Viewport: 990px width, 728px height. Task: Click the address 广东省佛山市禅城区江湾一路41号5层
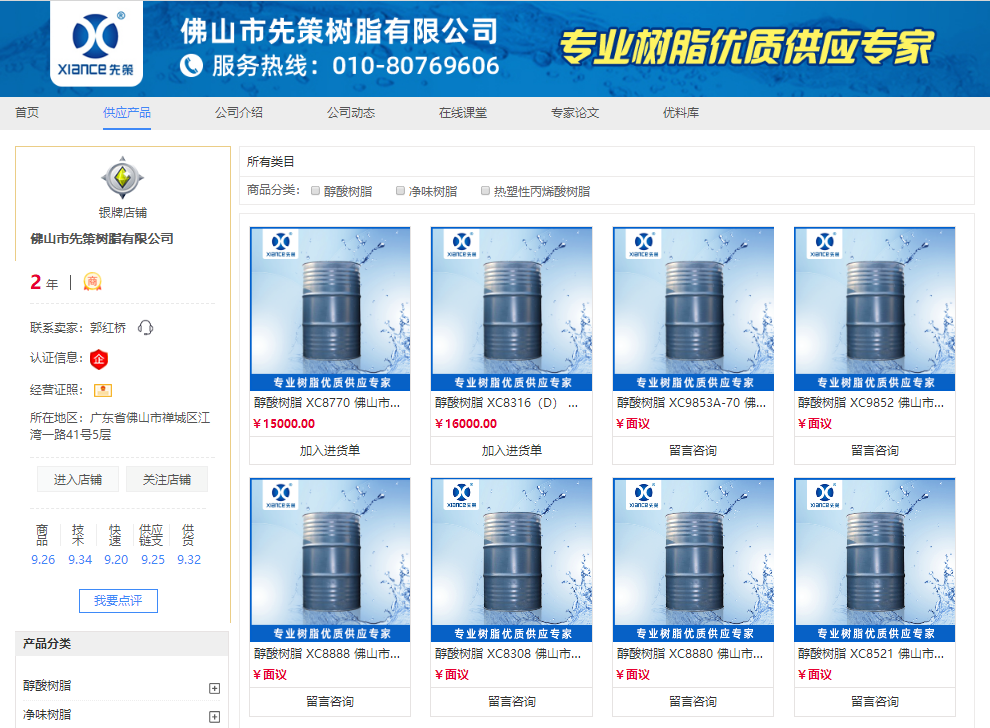pyautogui.click(x=120, y=426)
